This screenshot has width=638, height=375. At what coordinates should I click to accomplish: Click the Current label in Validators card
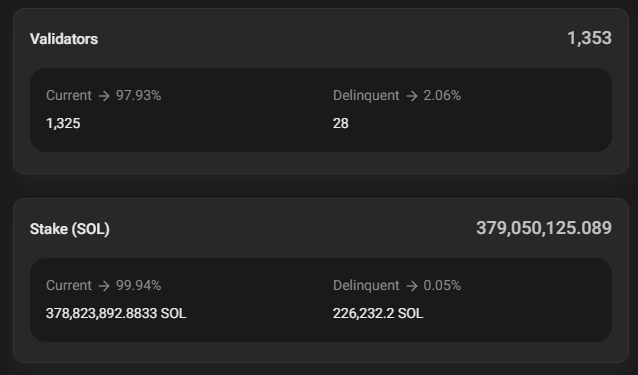point(69,96)
